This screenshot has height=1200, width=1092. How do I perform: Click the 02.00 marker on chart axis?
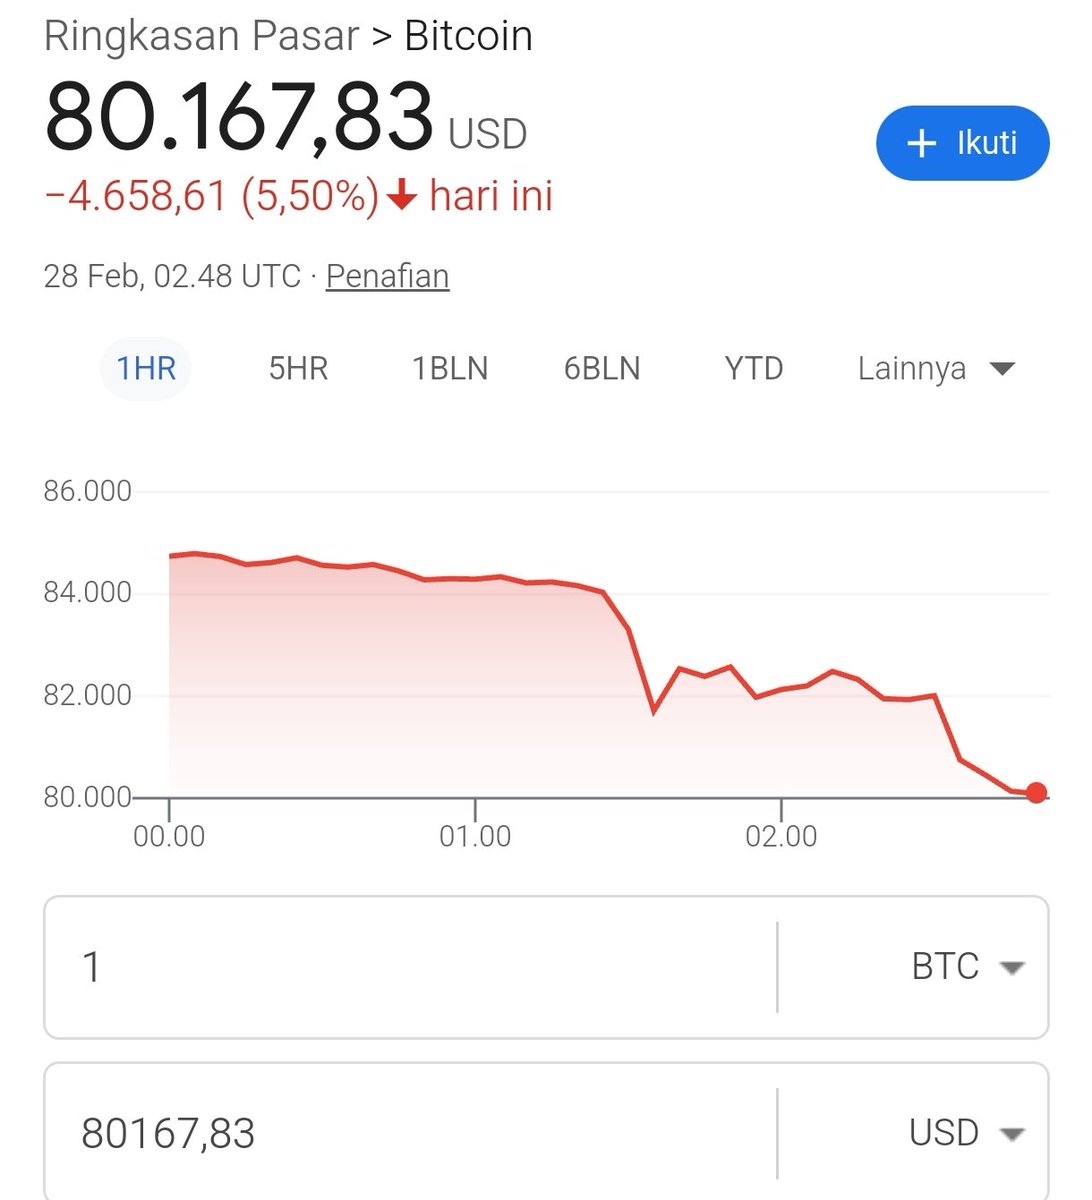(x=781, y=836)
